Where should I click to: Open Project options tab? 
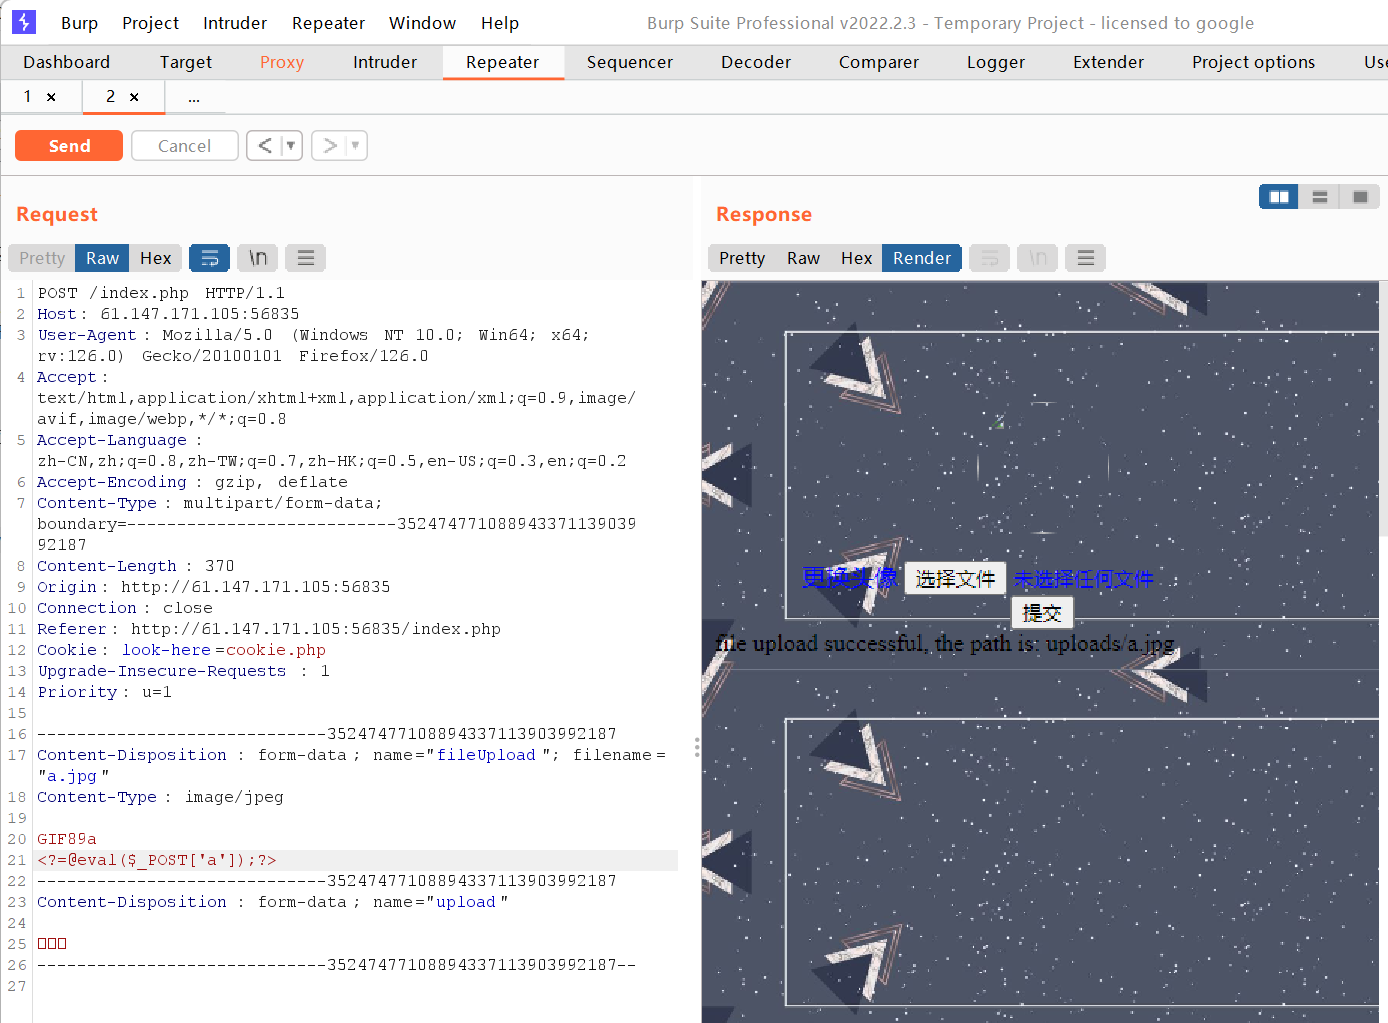point(1254,62)
